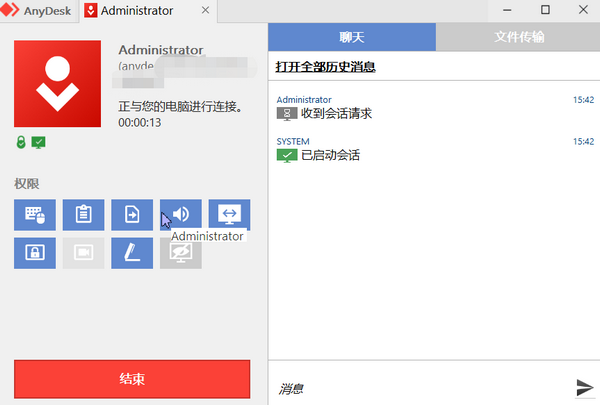Close the AnyDesk window

[583, 10]
